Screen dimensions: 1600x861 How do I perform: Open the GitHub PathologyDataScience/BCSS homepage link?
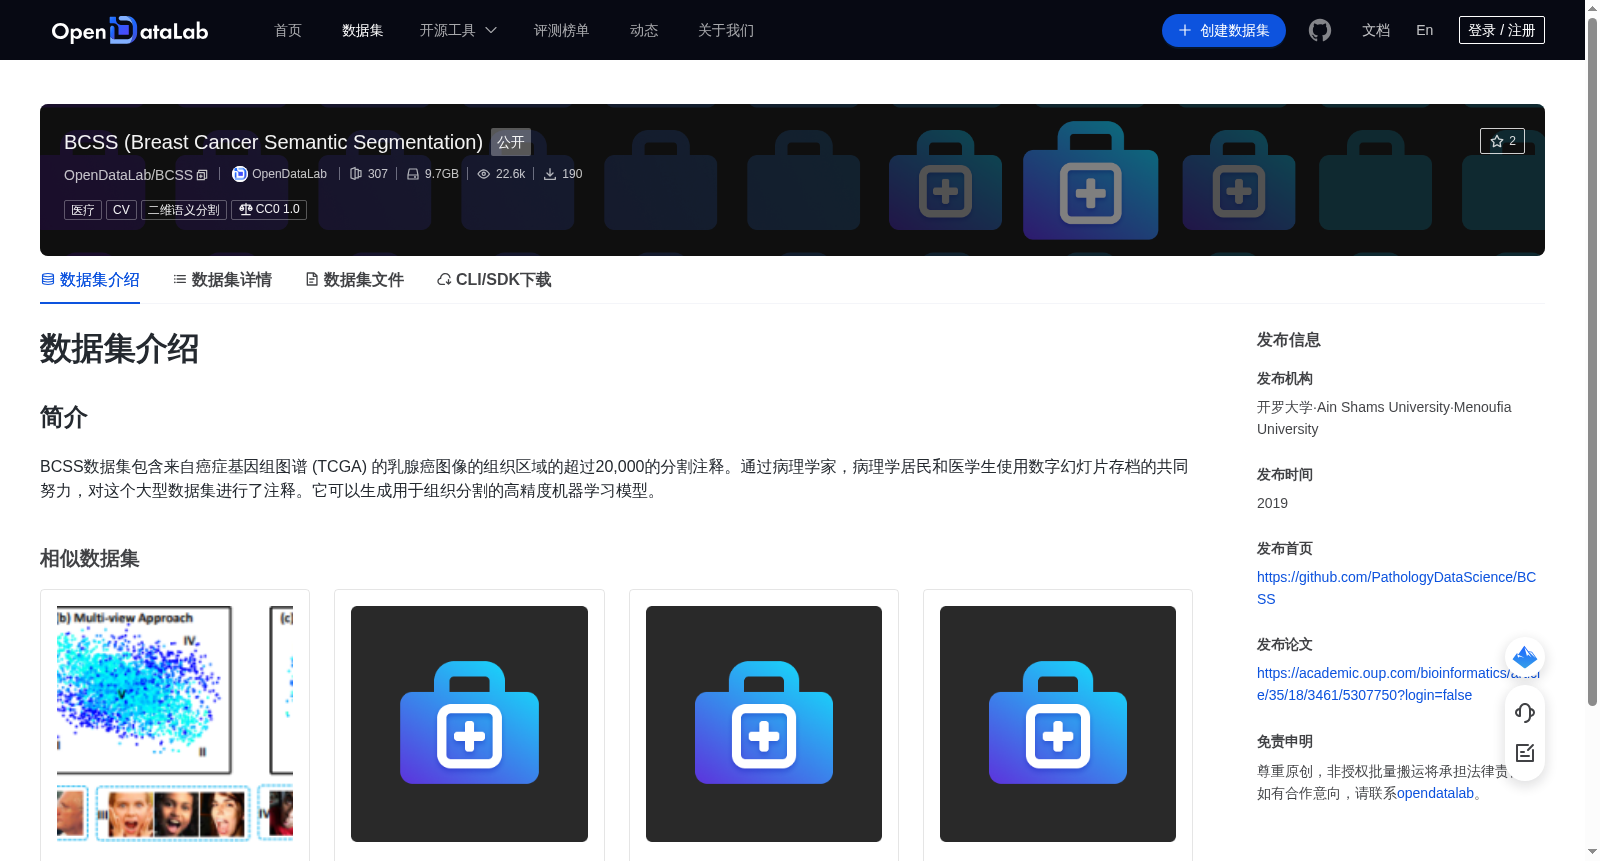pyautogui.click(x=1396, y=588)
